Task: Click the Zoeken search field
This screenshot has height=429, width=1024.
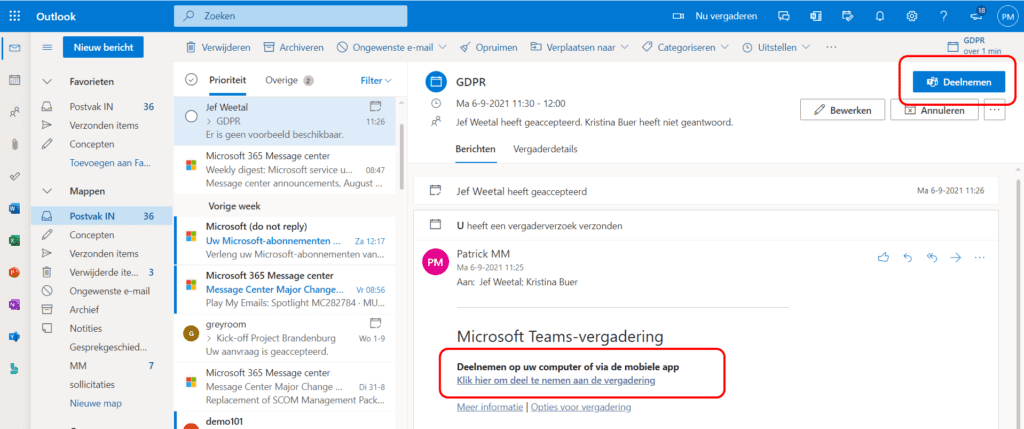Action: pyautogui.click(x=291, y=16)
